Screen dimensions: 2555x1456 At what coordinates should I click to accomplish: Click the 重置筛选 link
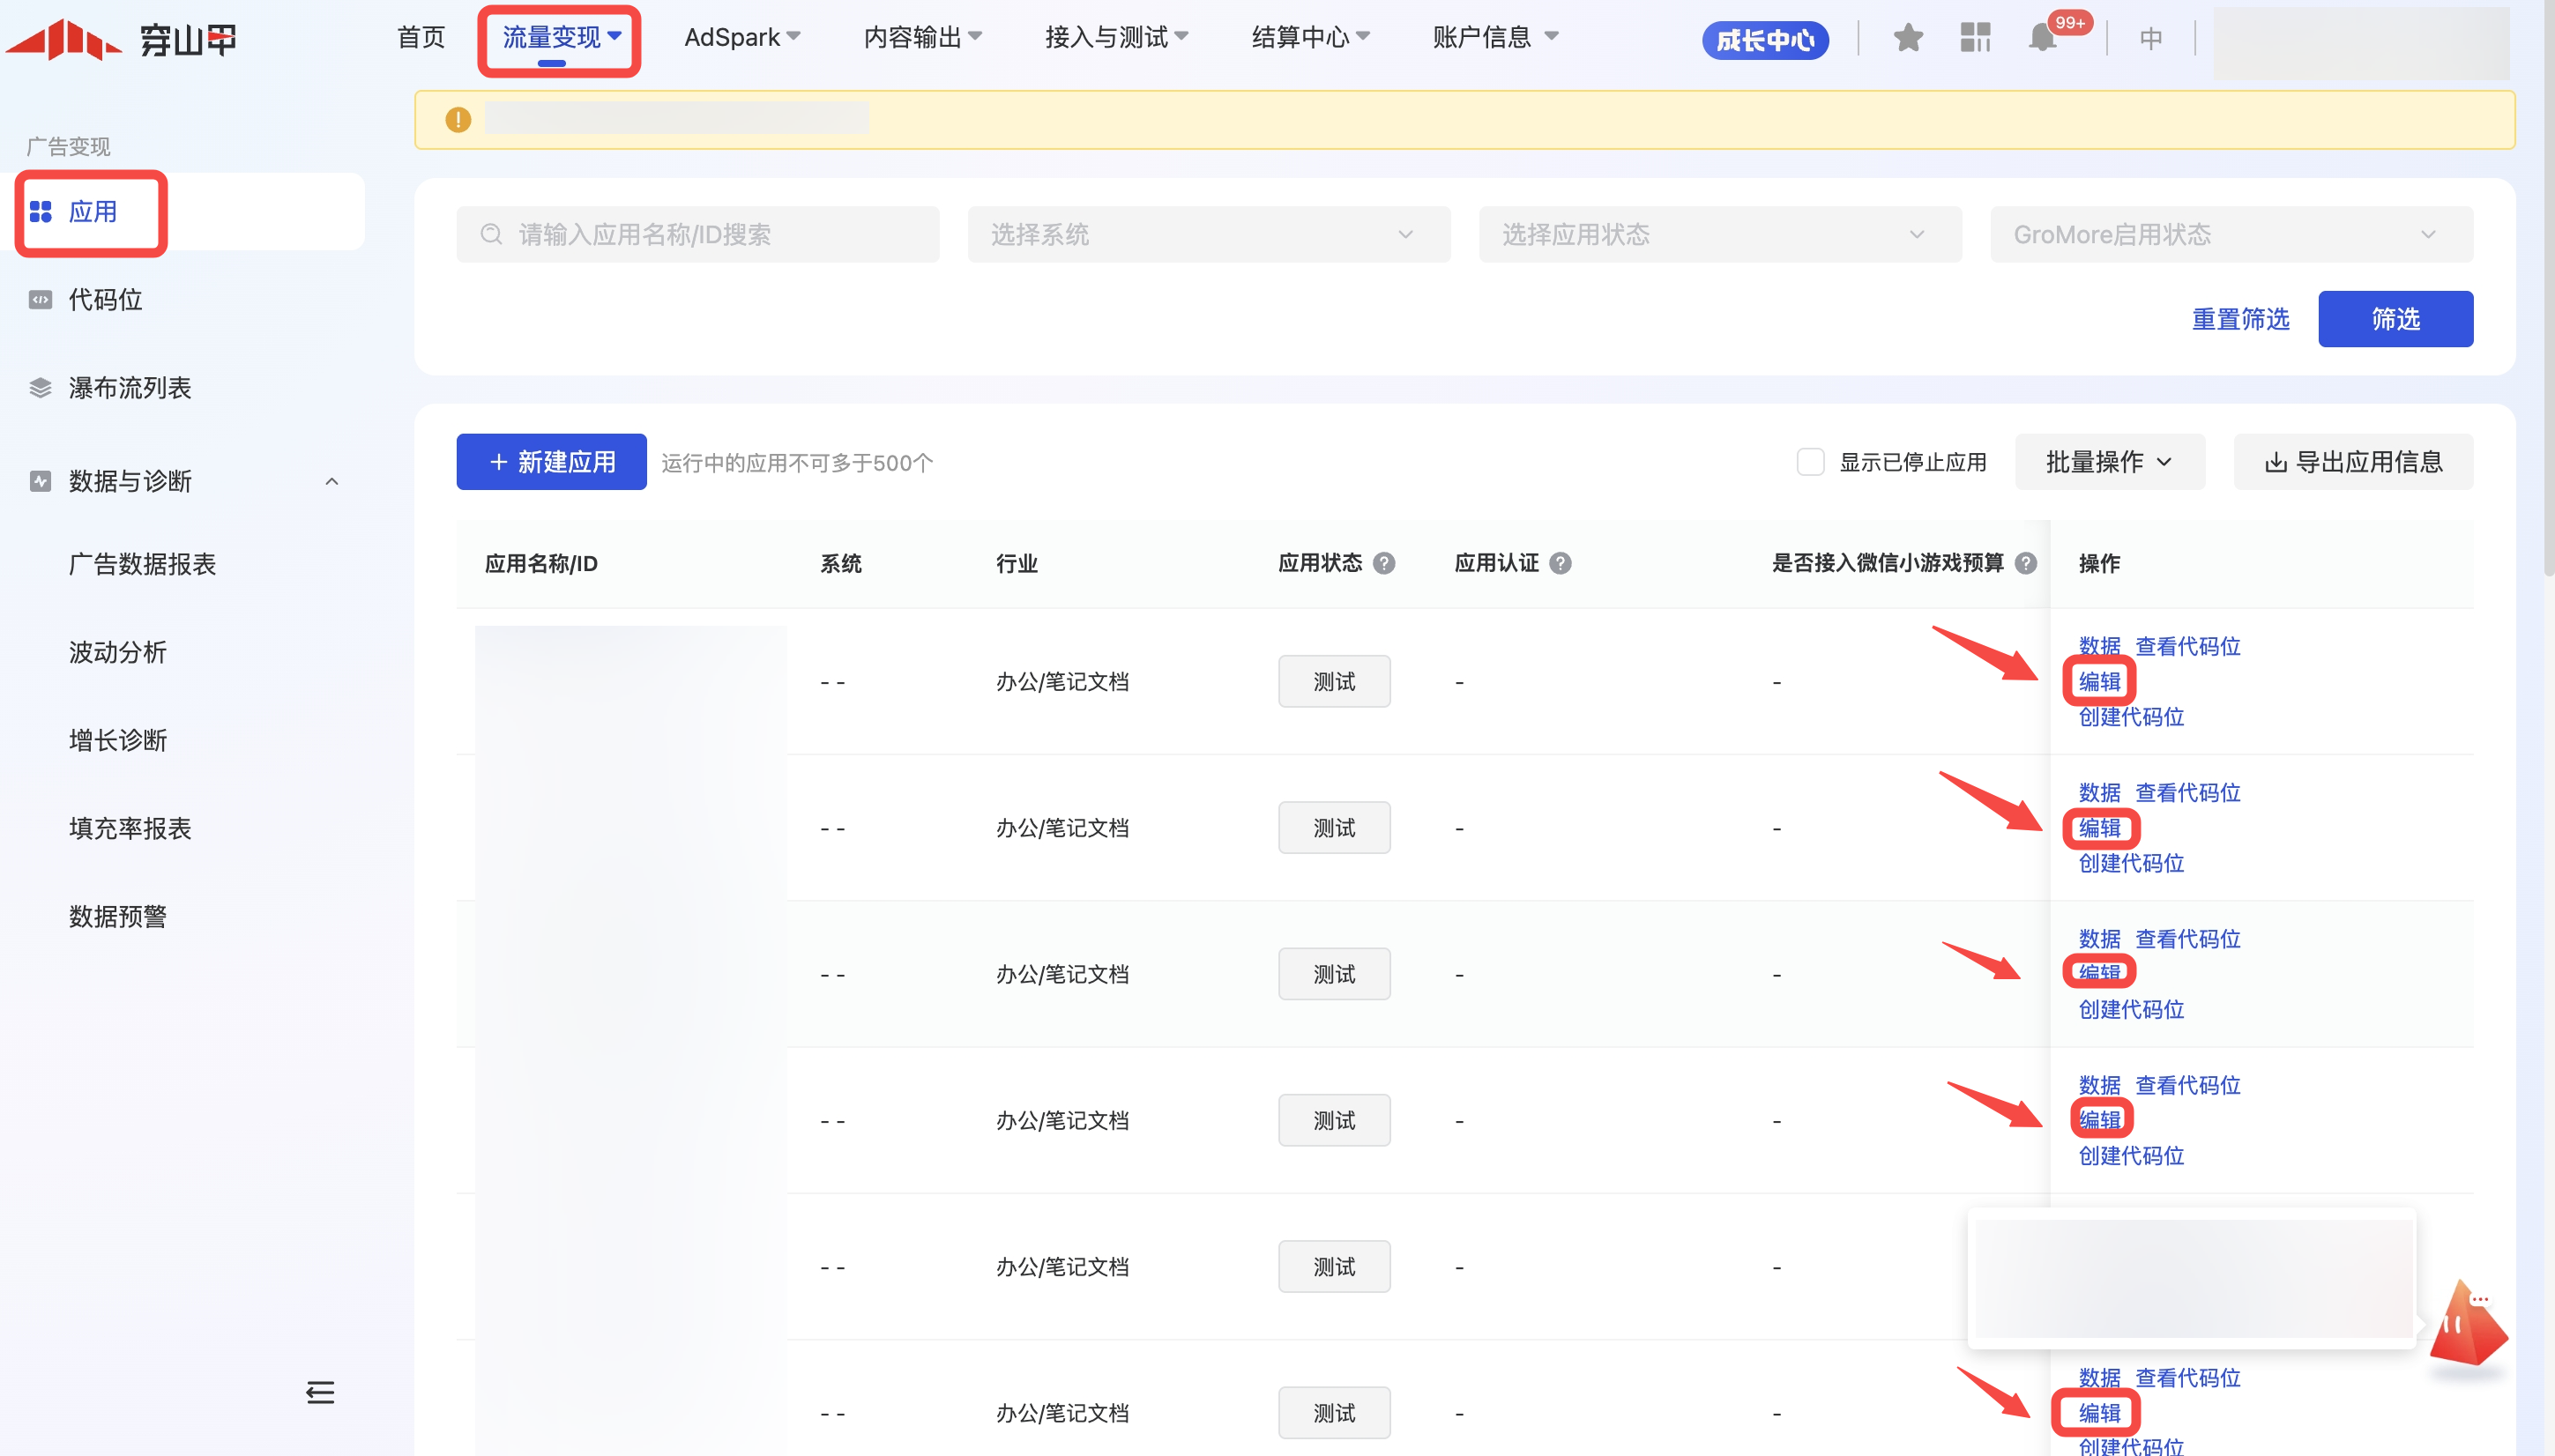2240,319
